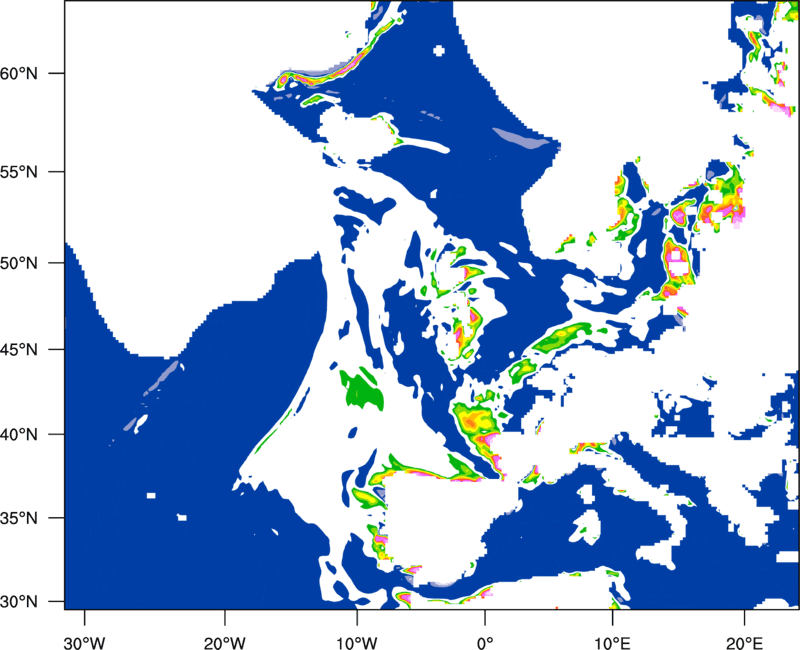Click the 40°N latitude label
The image size is (800, 650).
[19, 435]
